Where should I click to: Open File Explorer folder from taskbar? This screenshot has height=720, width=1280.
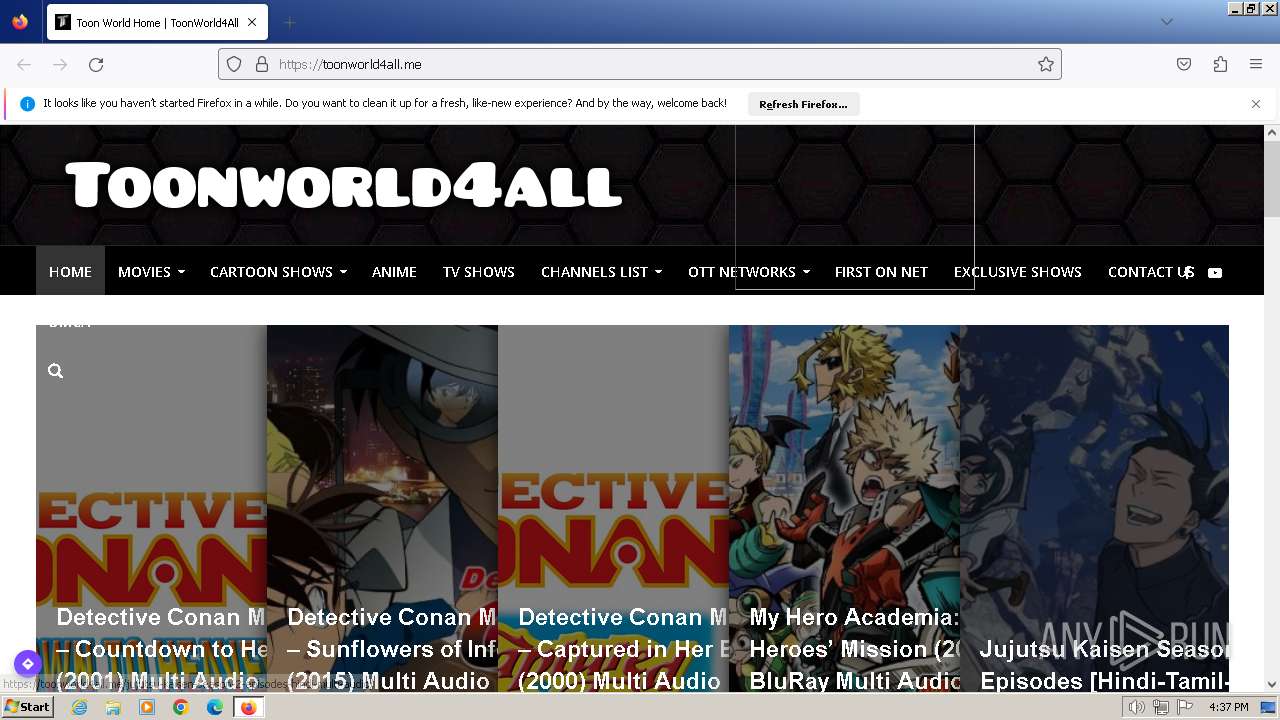pos(113,707)
